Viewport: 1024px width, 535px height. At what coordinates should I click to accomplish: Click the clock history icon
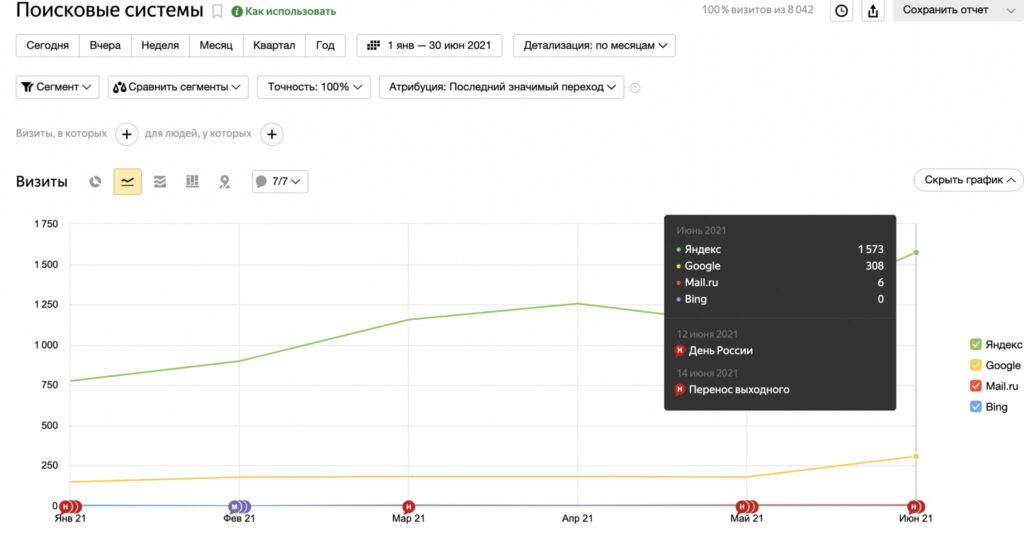click(842, 11)
